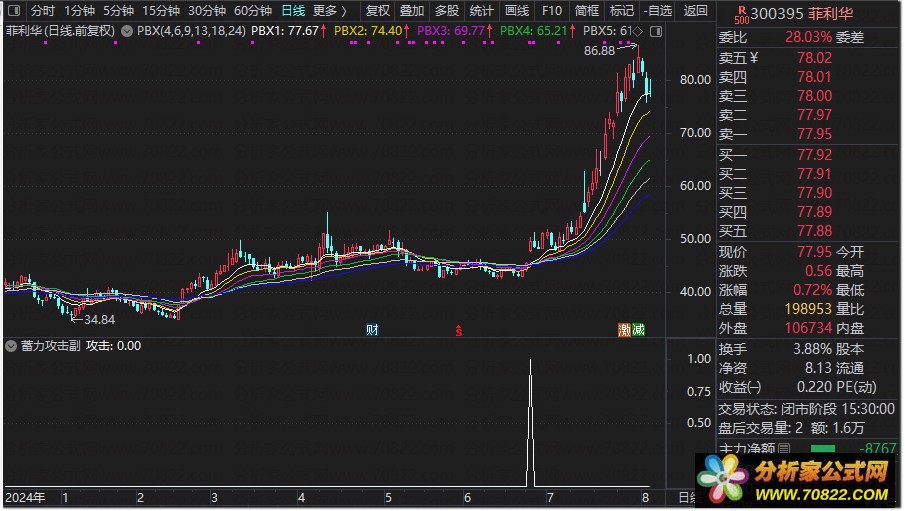Remove stock via -自选 button

point(658,10)
